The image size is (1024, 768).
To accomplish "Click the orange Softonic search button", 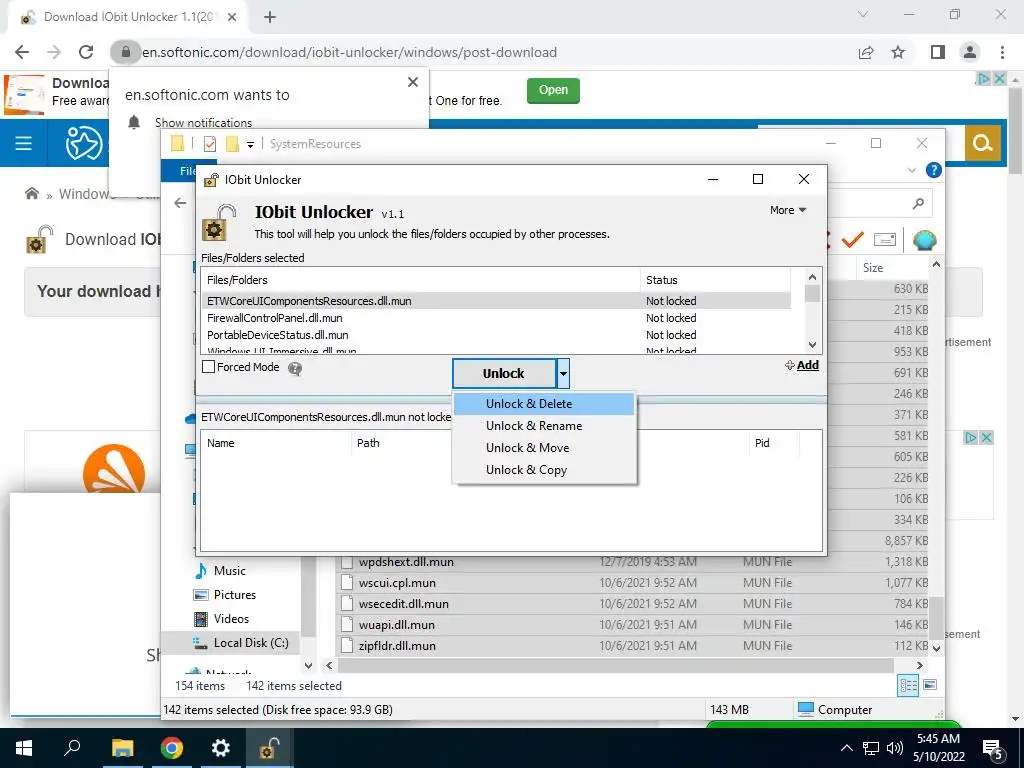I will (x=983, y=143).
